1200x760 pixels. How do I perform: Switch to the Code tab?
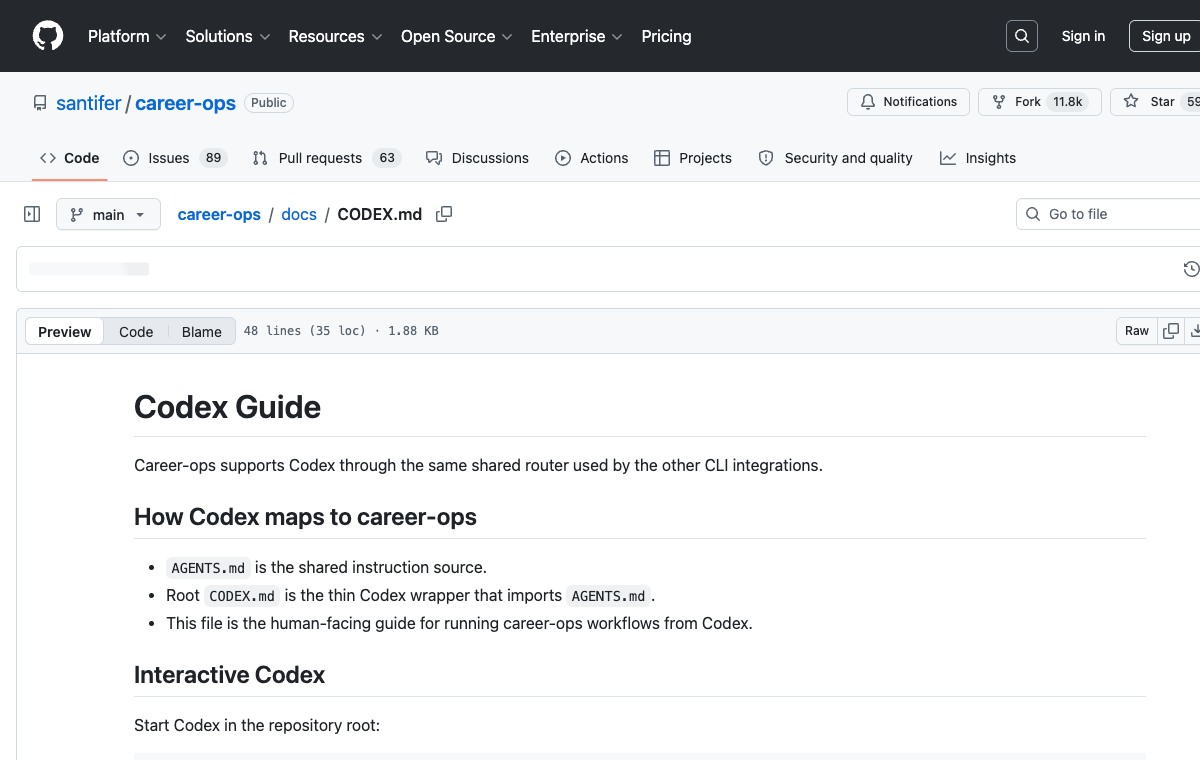70,158
